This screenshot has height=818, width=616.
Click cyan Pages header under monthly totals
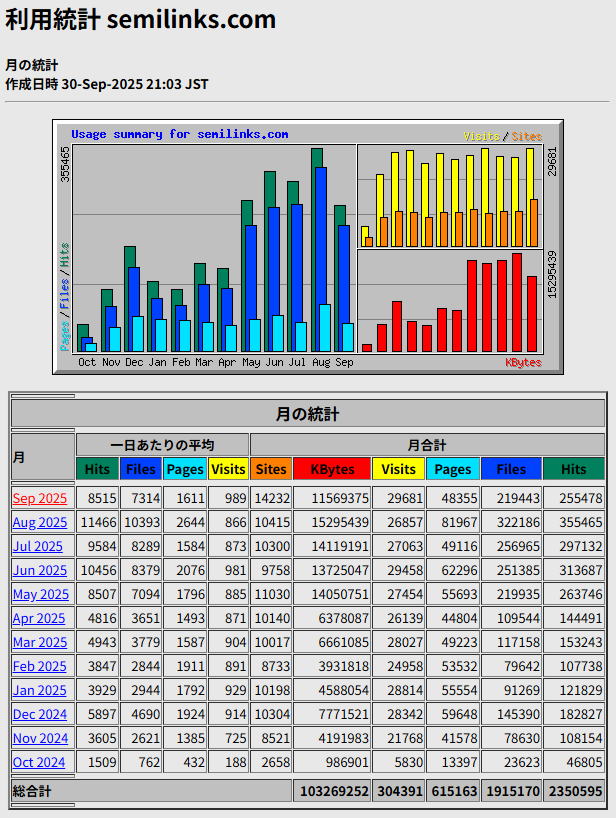point(453,469)
